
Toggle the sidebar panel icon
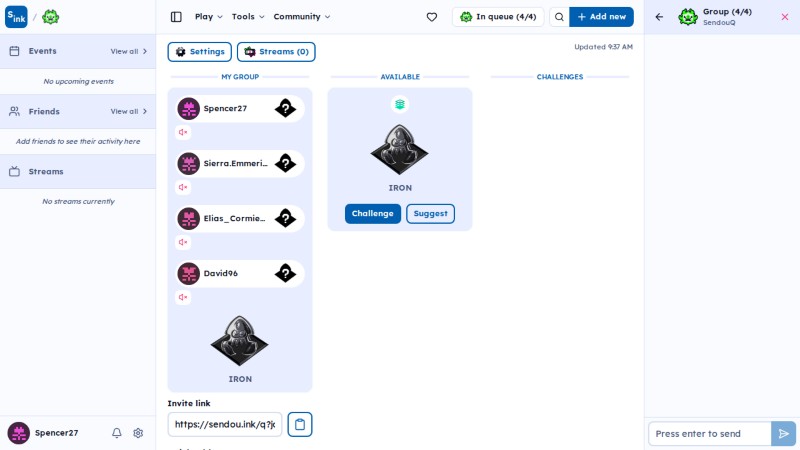tap(176, 17)
